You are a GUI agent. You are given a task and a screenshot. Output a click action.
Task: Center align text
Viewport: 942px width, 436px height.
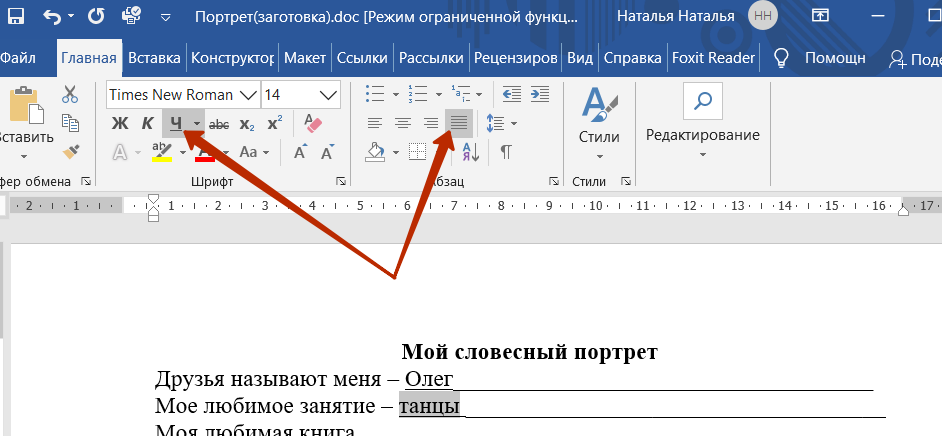[403, 123]
